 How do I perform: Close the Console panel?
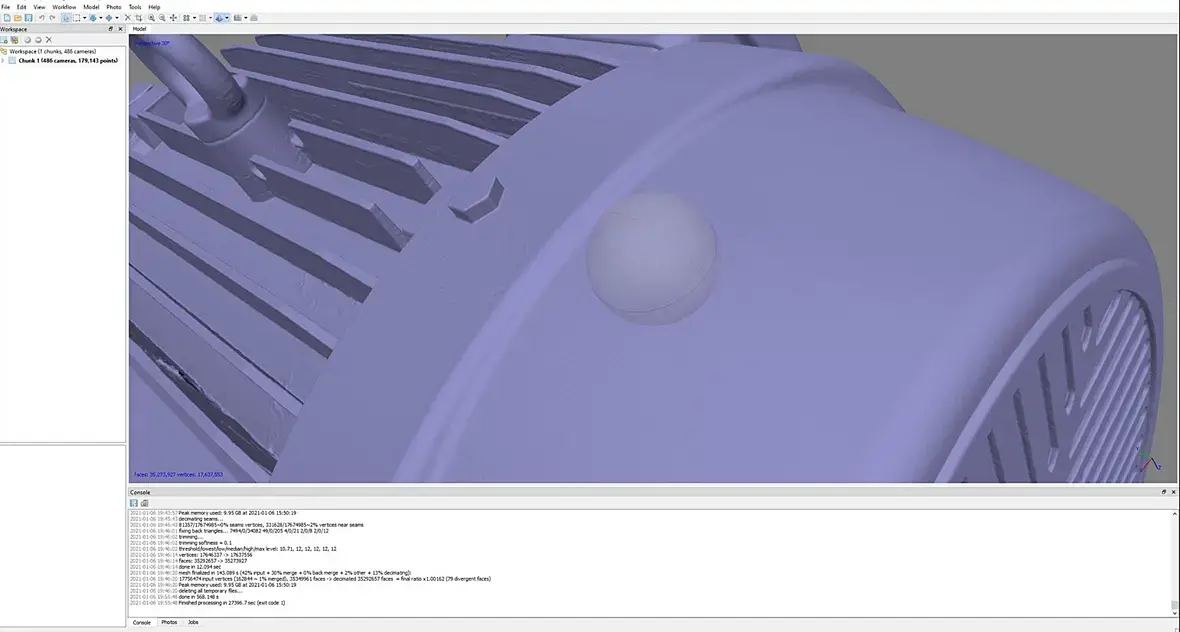pyautogui.click(x=1173, y=492)
